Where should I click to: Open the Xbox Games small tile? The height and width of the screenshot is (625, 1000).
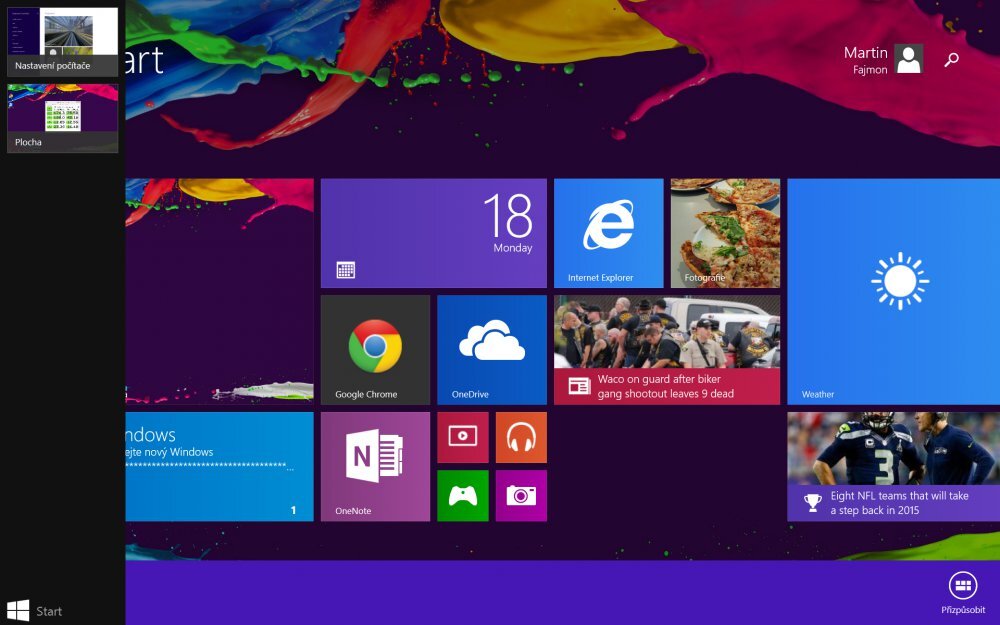coord(463,496)
